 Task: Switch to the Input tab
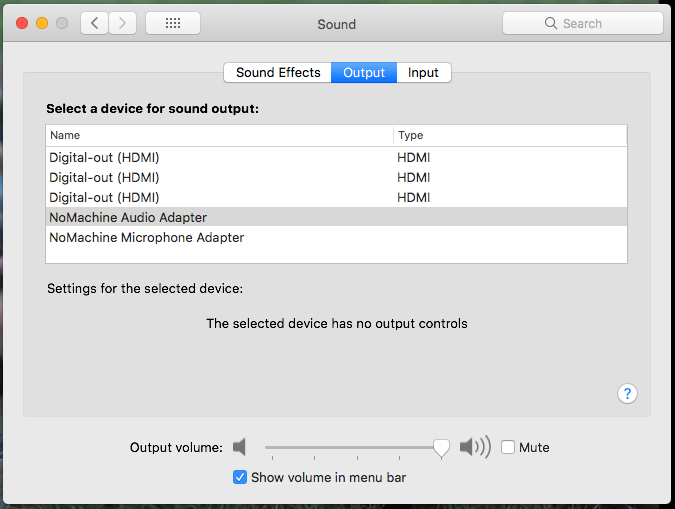point(424,72)
